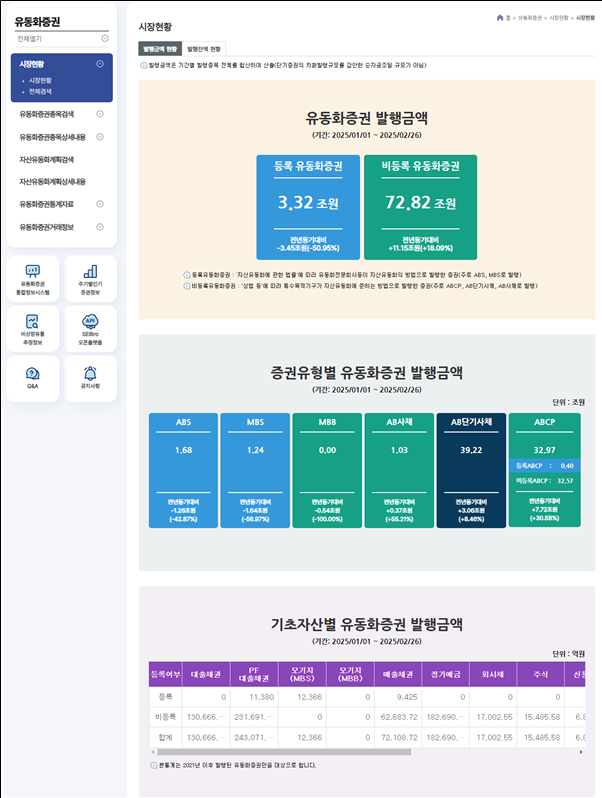Open the 전체검색 submenu link
The width and height of the screenshot is (602, 798).
coord(44,91)
